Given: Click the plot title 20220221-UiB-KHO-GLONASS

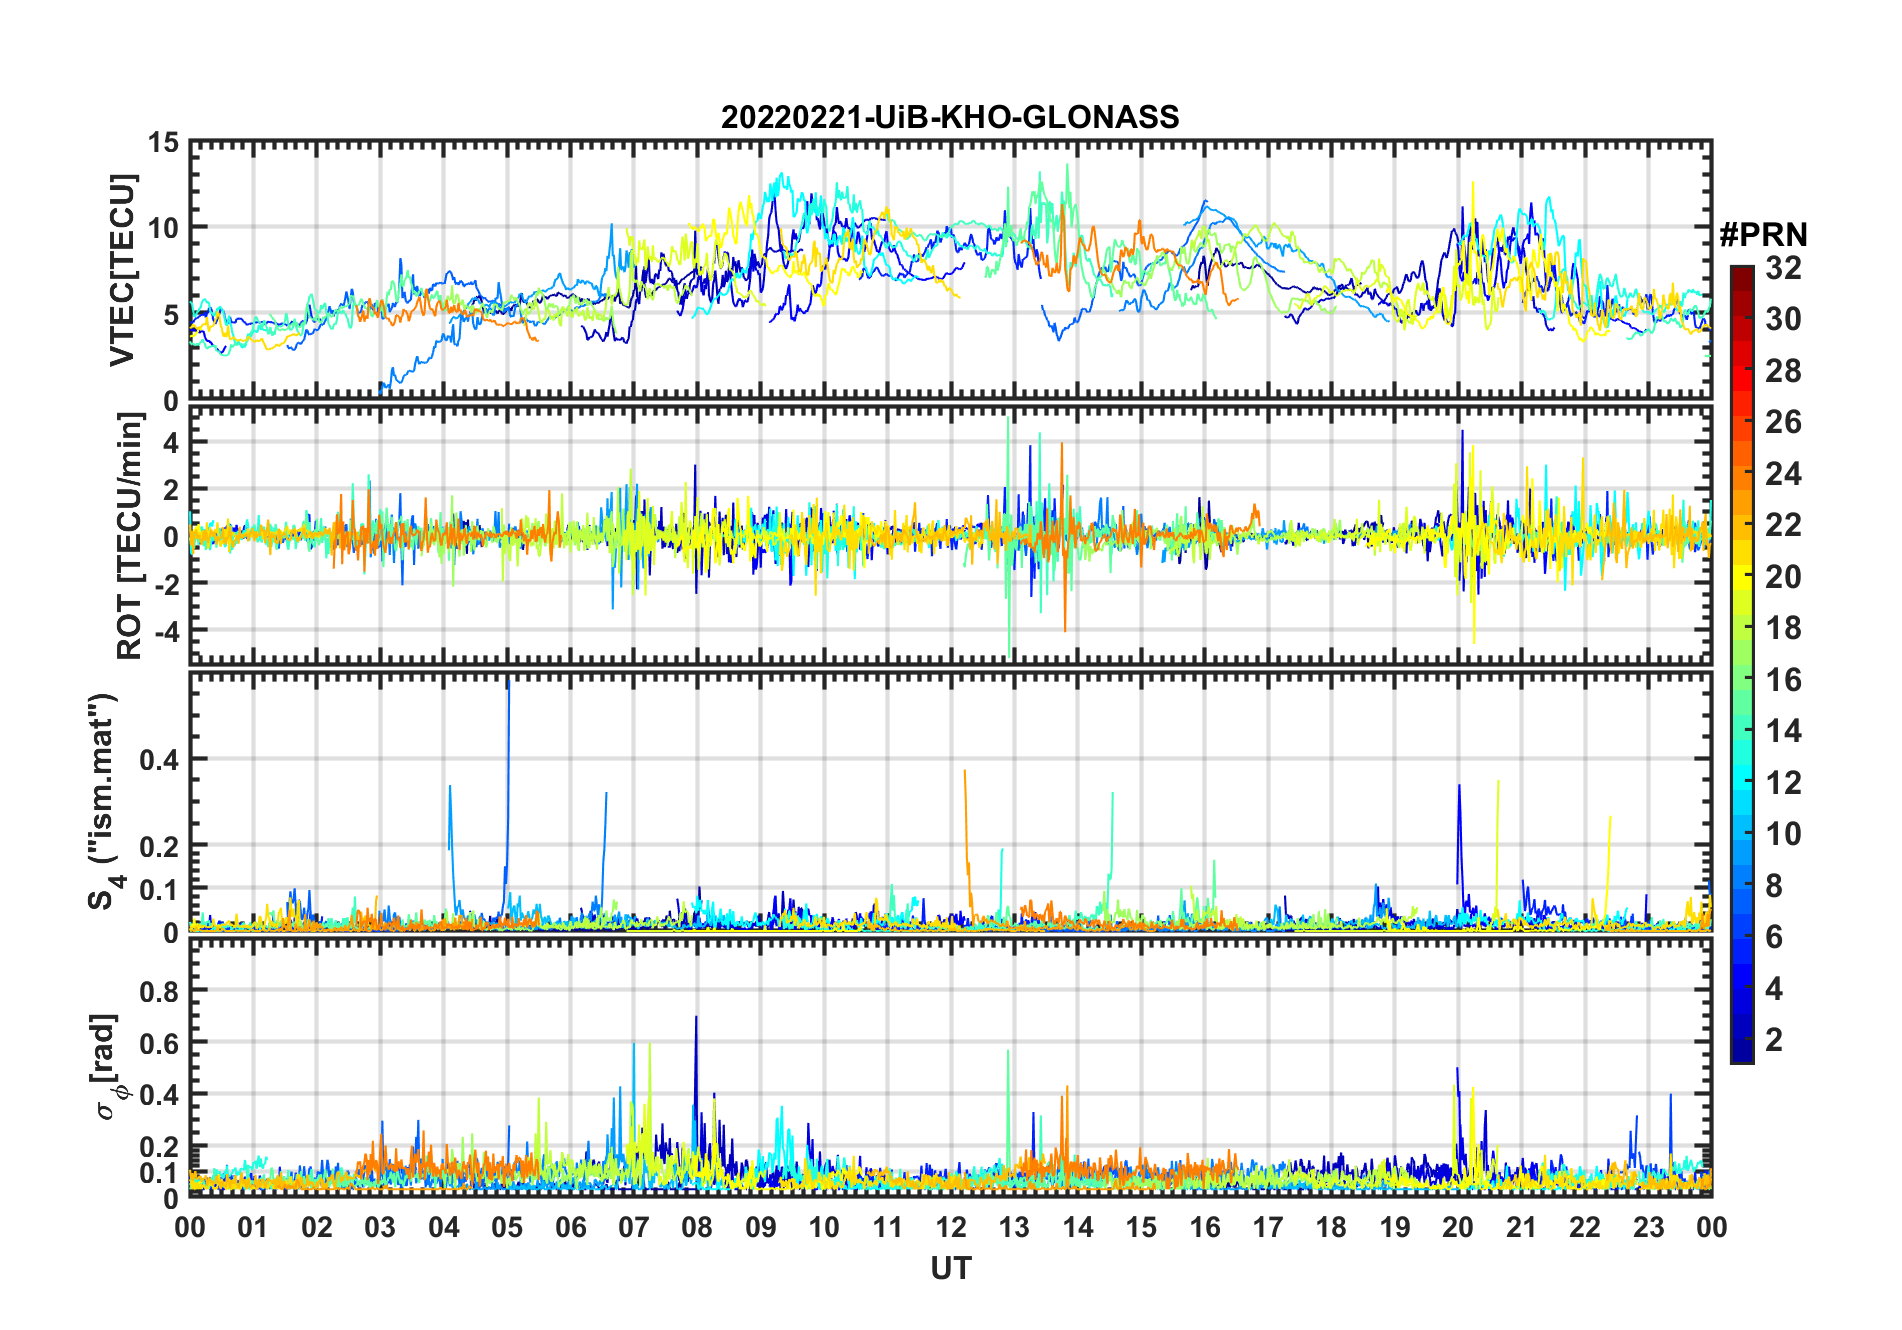Looking at the screenshot, I should tap(950, 118).
